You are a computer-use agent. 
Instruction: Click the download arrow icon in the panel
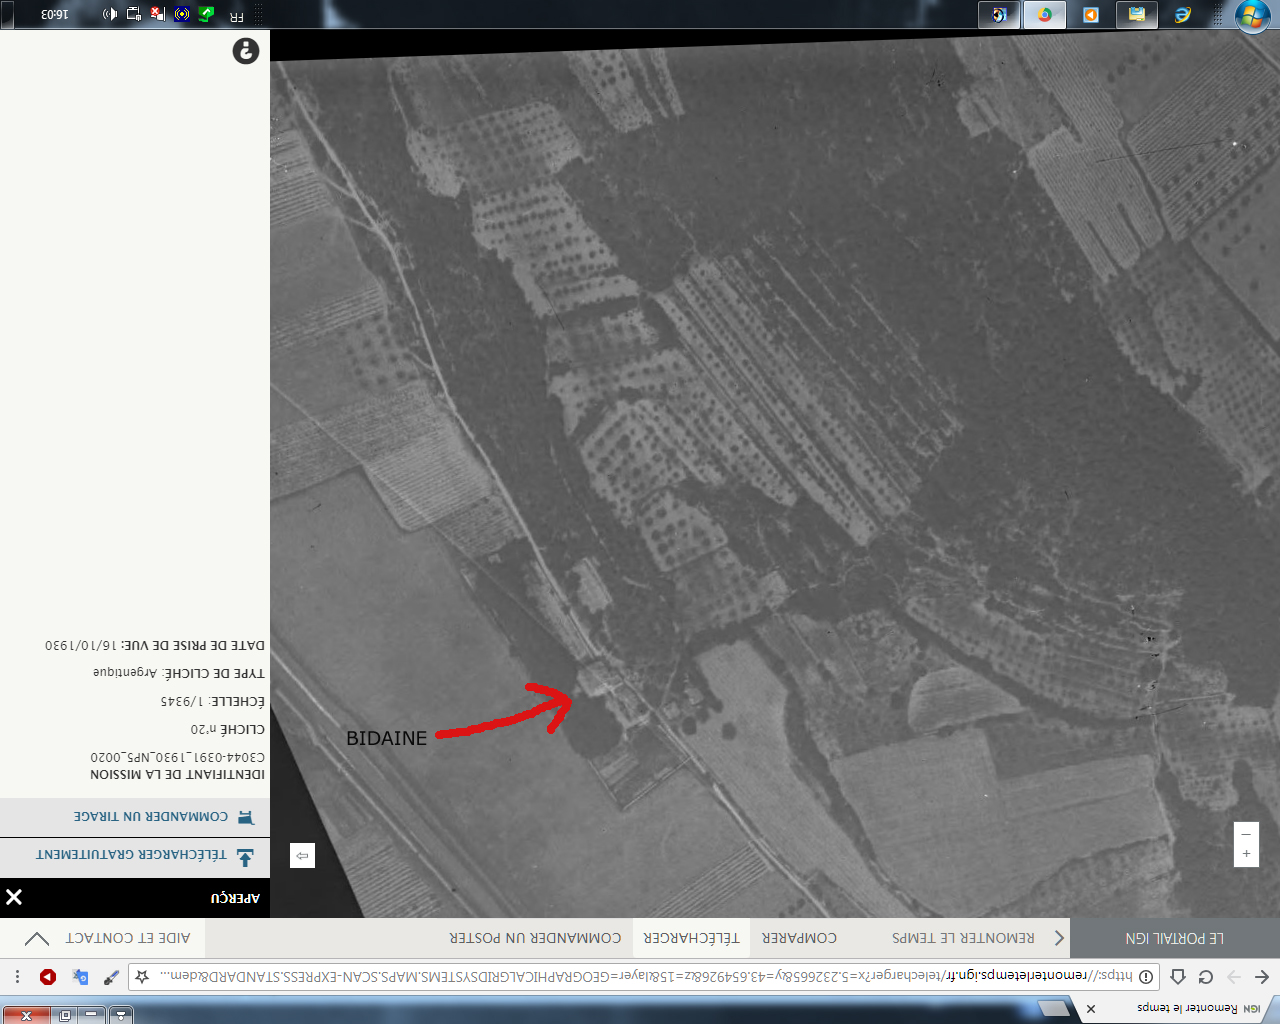coord(245,856)
